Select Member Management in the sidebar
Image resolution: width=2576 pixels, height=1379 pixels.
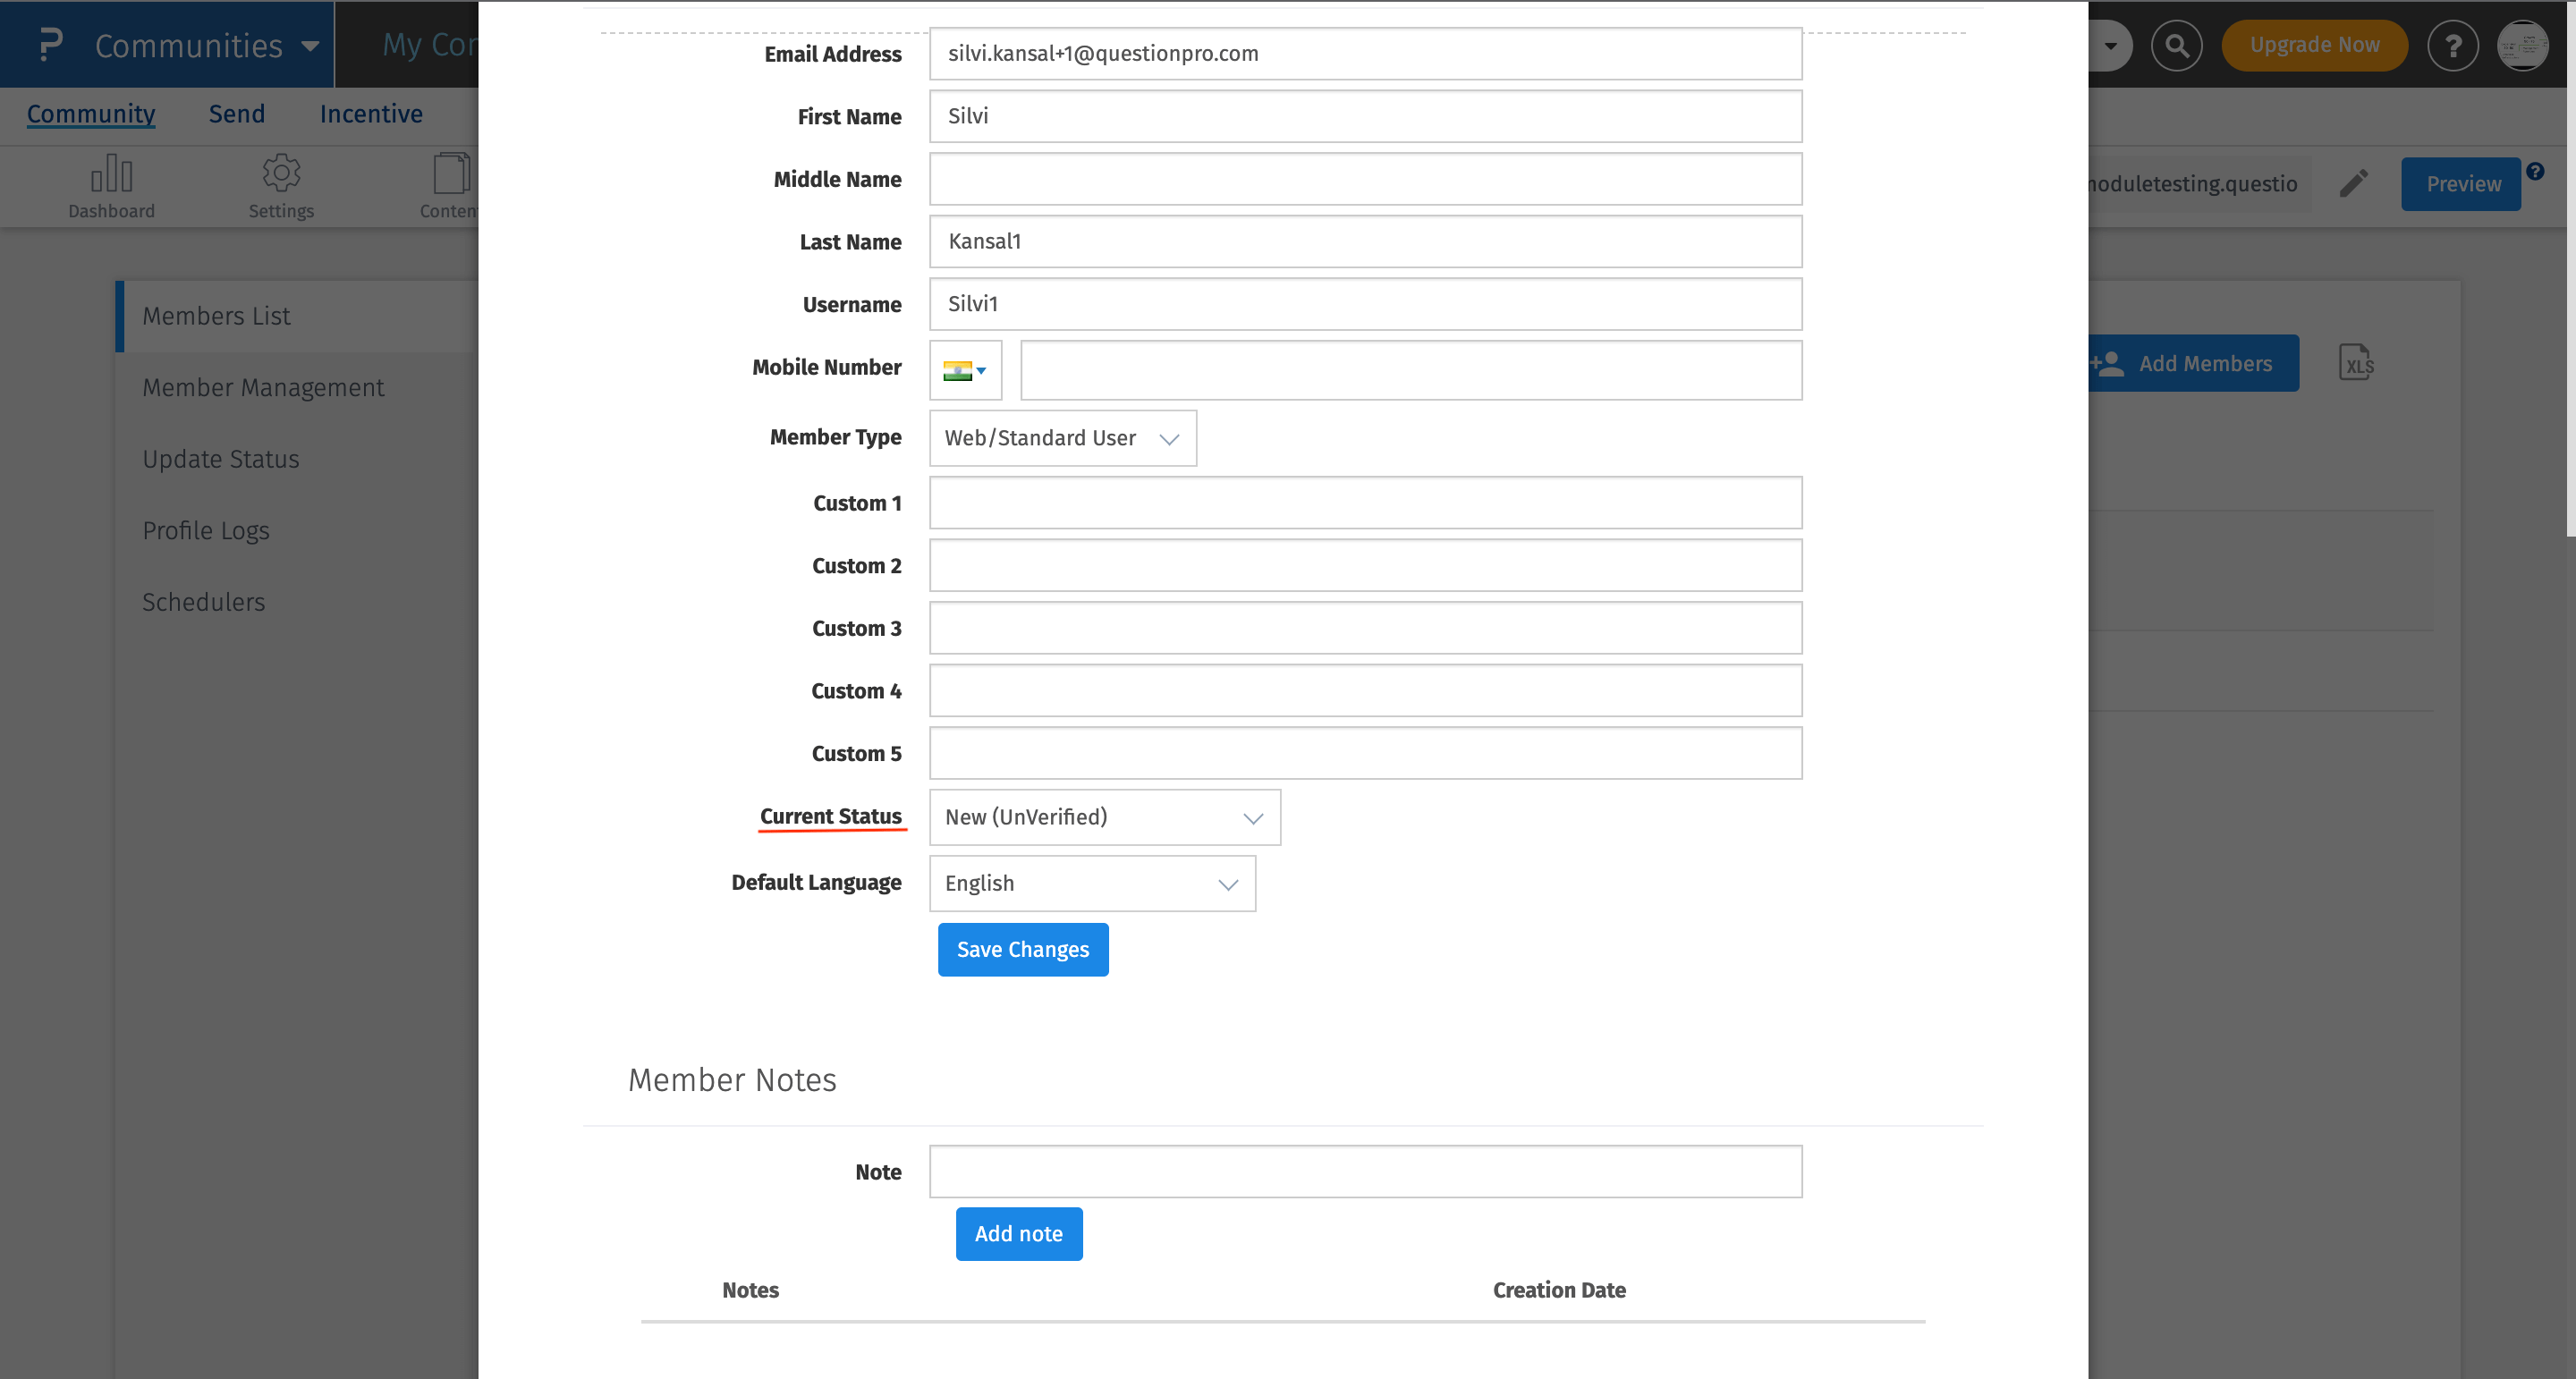pos(263,387)
